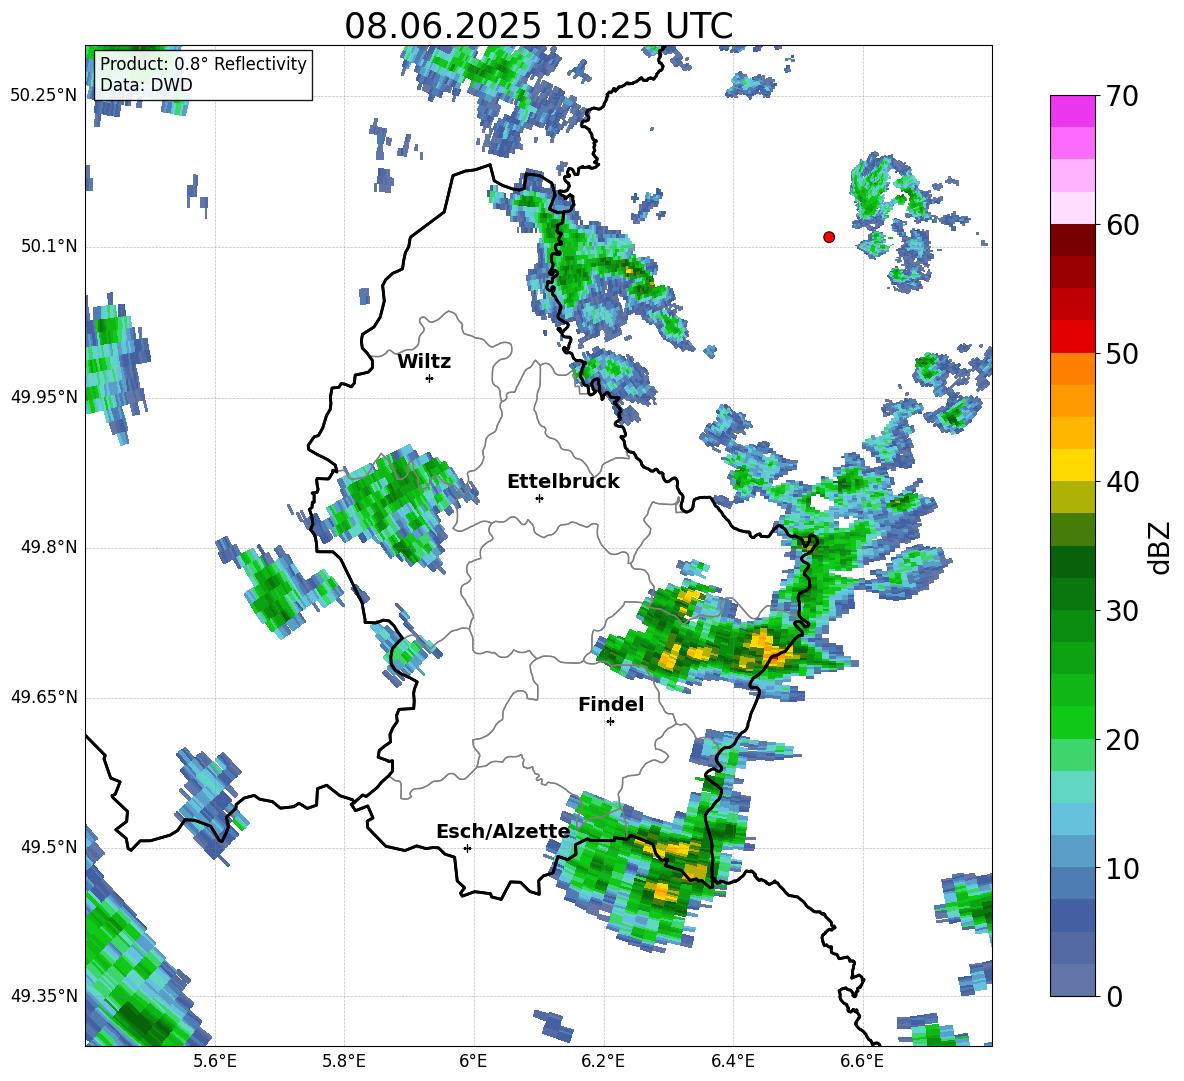The width and height of the screenshot is (1184, 1081).
Task: Click the yellow colorbar segment at 40
Action: [1072, 465]
